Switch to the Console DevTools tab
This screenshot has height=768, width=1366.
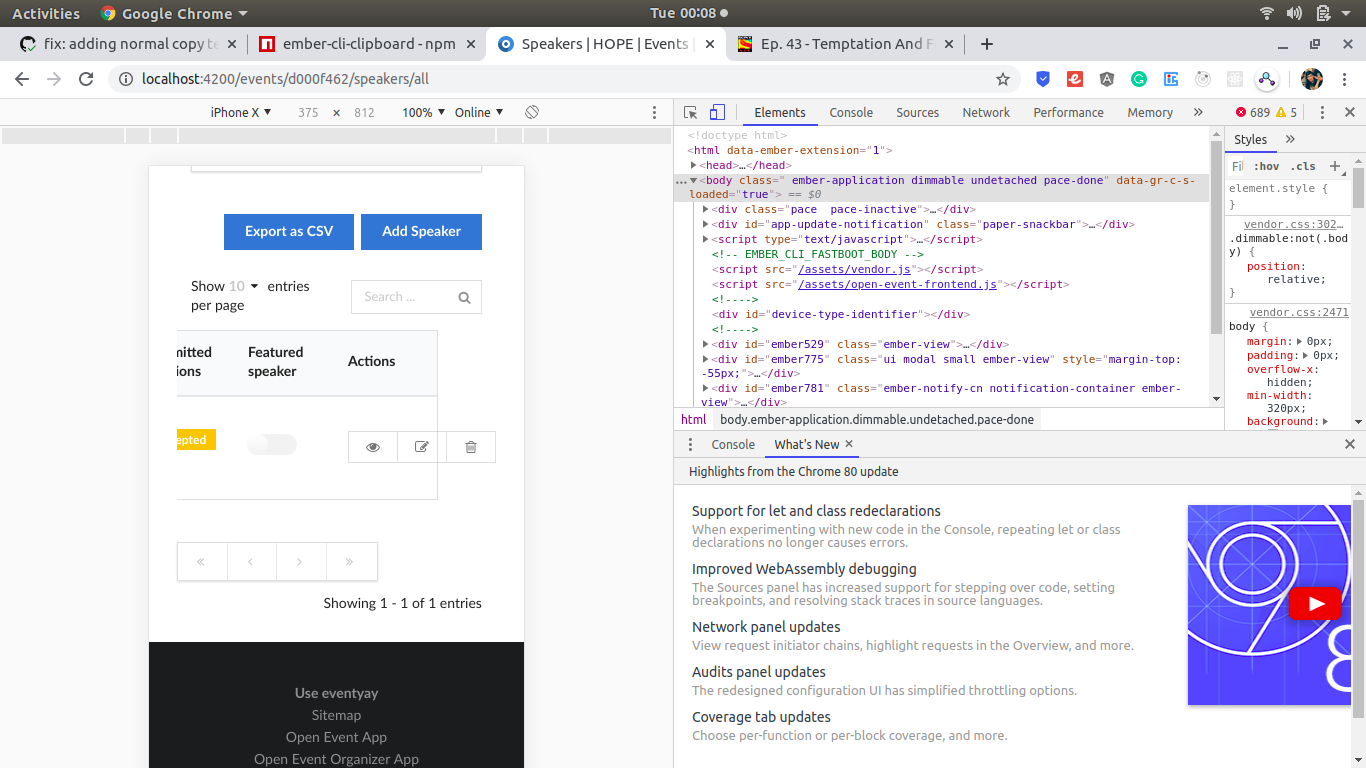(851, 112)
